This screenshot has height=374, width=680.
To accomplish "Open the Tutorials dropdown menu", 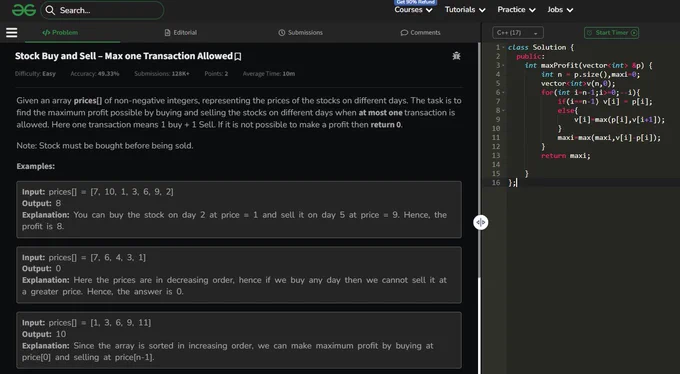I will [465, 10].
